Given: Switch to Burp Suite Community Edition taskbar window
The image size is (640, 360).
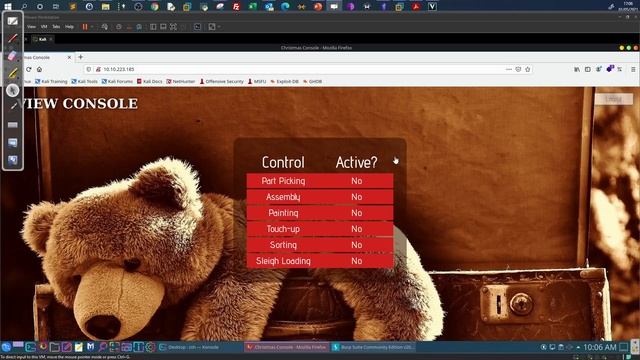Looking at the screenshot, I should (373, 347).
